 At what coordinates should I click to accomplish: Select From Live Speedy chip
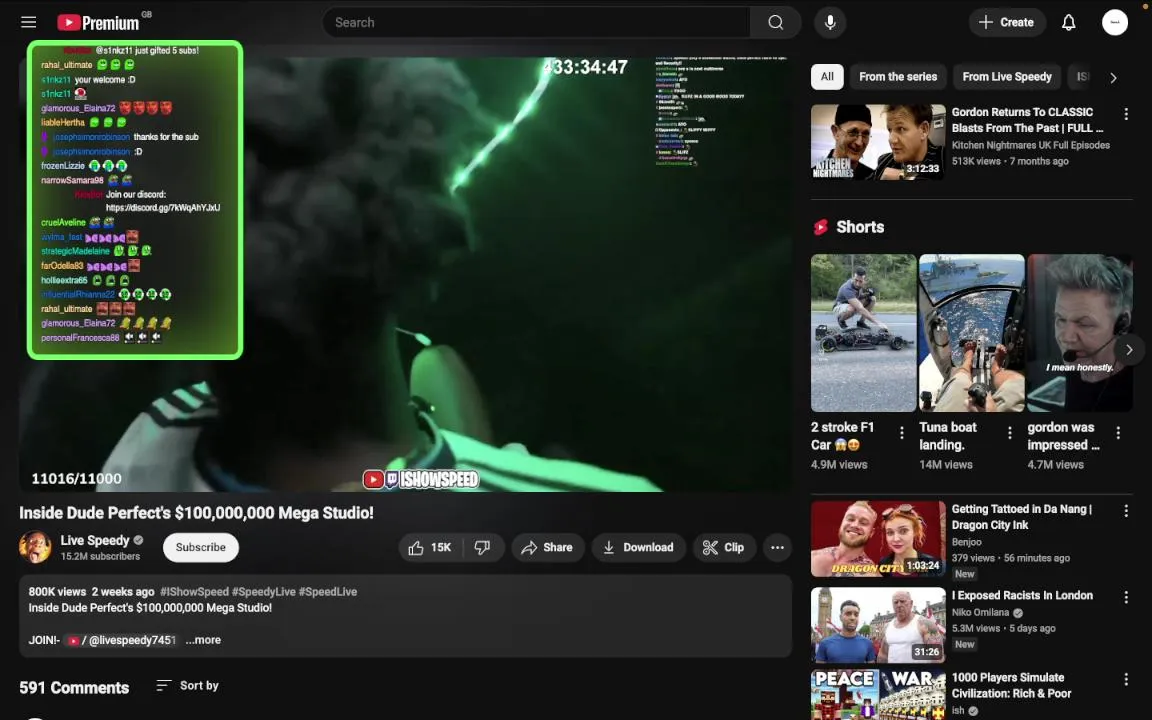coord(1007,76)
